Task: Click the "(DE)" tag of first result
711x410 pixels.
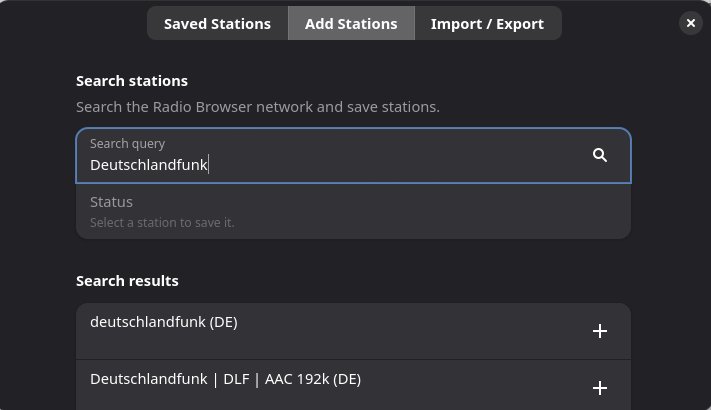Action: click(223, 322)
